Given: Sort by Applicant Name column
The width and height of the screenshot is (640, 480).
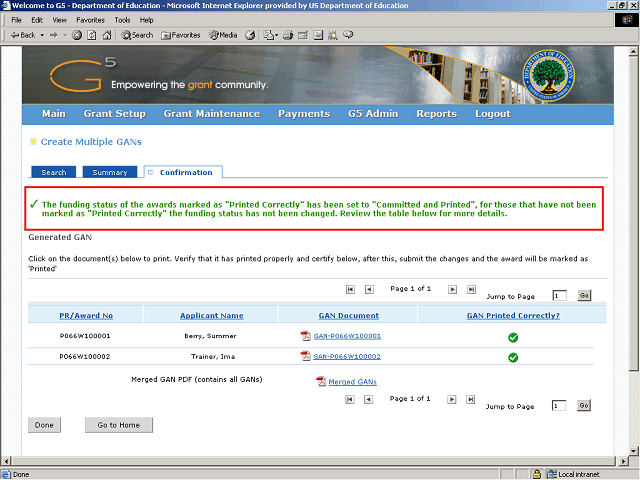Looking at the screenshot, I should [212, 316].
